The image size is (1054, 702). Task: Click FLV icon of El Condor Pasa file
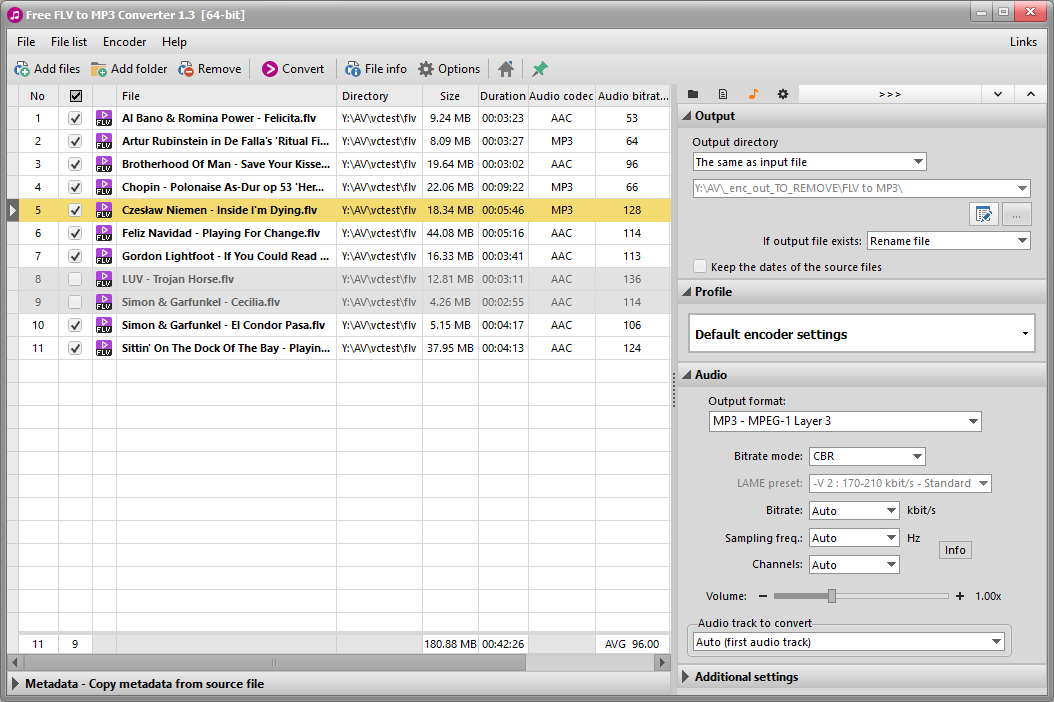104,325
